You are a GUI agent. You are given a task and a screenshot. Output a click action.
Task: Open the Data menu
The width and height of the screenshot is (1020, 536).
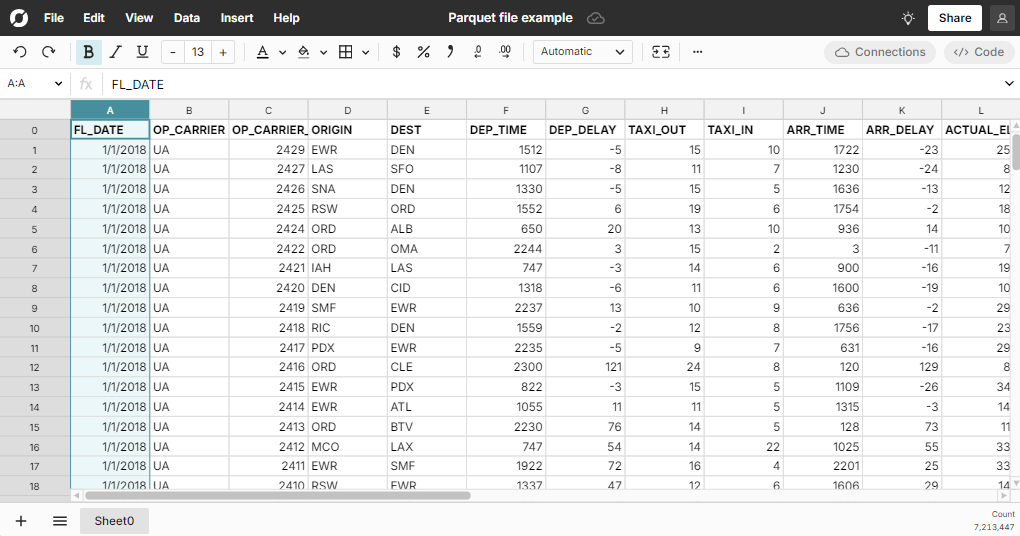pyautogui.click(x=187, y=18)
